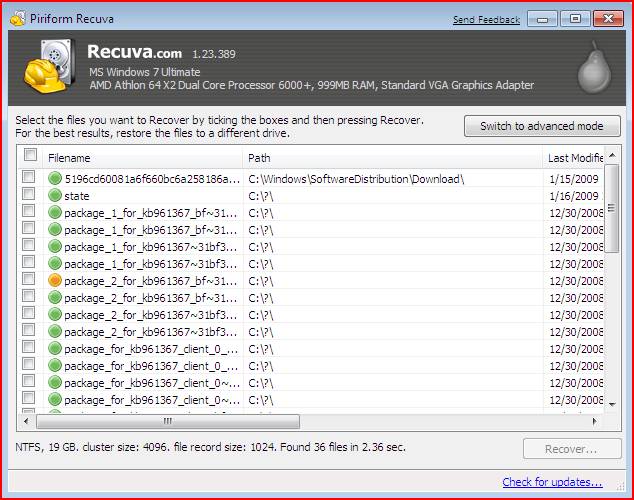This screenshot has height=500, width=634.
Task: Tick checkbox of the orange-status package_2_for_kb961367_bf row
Action: 28,278
